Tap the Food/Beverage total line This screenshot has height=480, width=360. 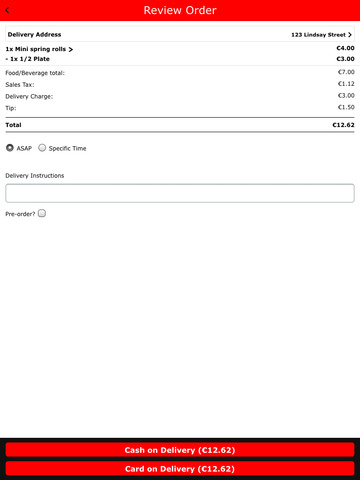click(180, 72)
